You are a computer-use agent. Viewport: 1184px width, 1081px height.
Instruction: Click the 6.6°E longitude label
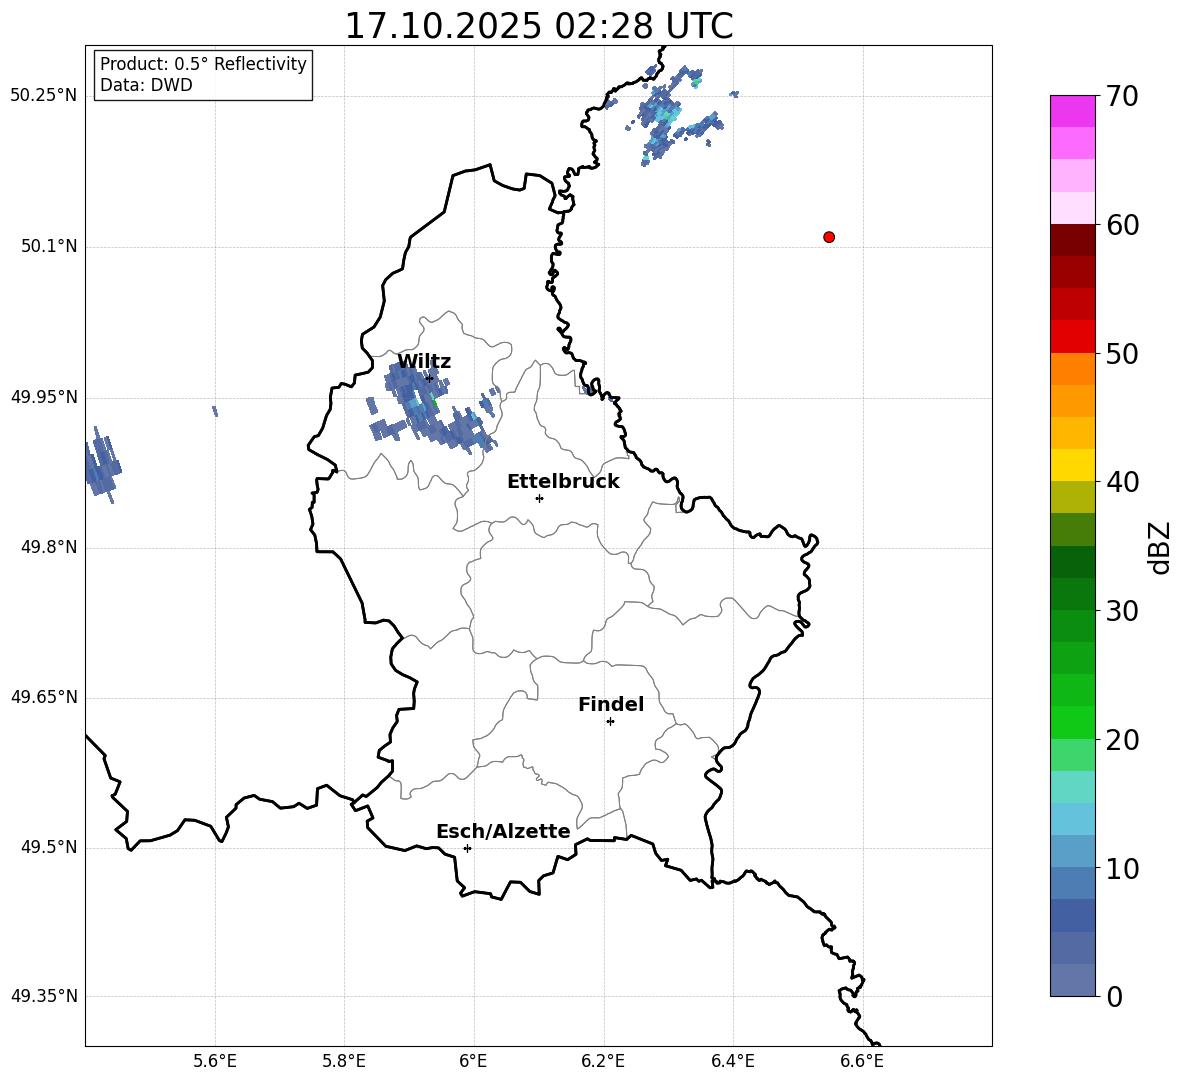click(862, 1061)
